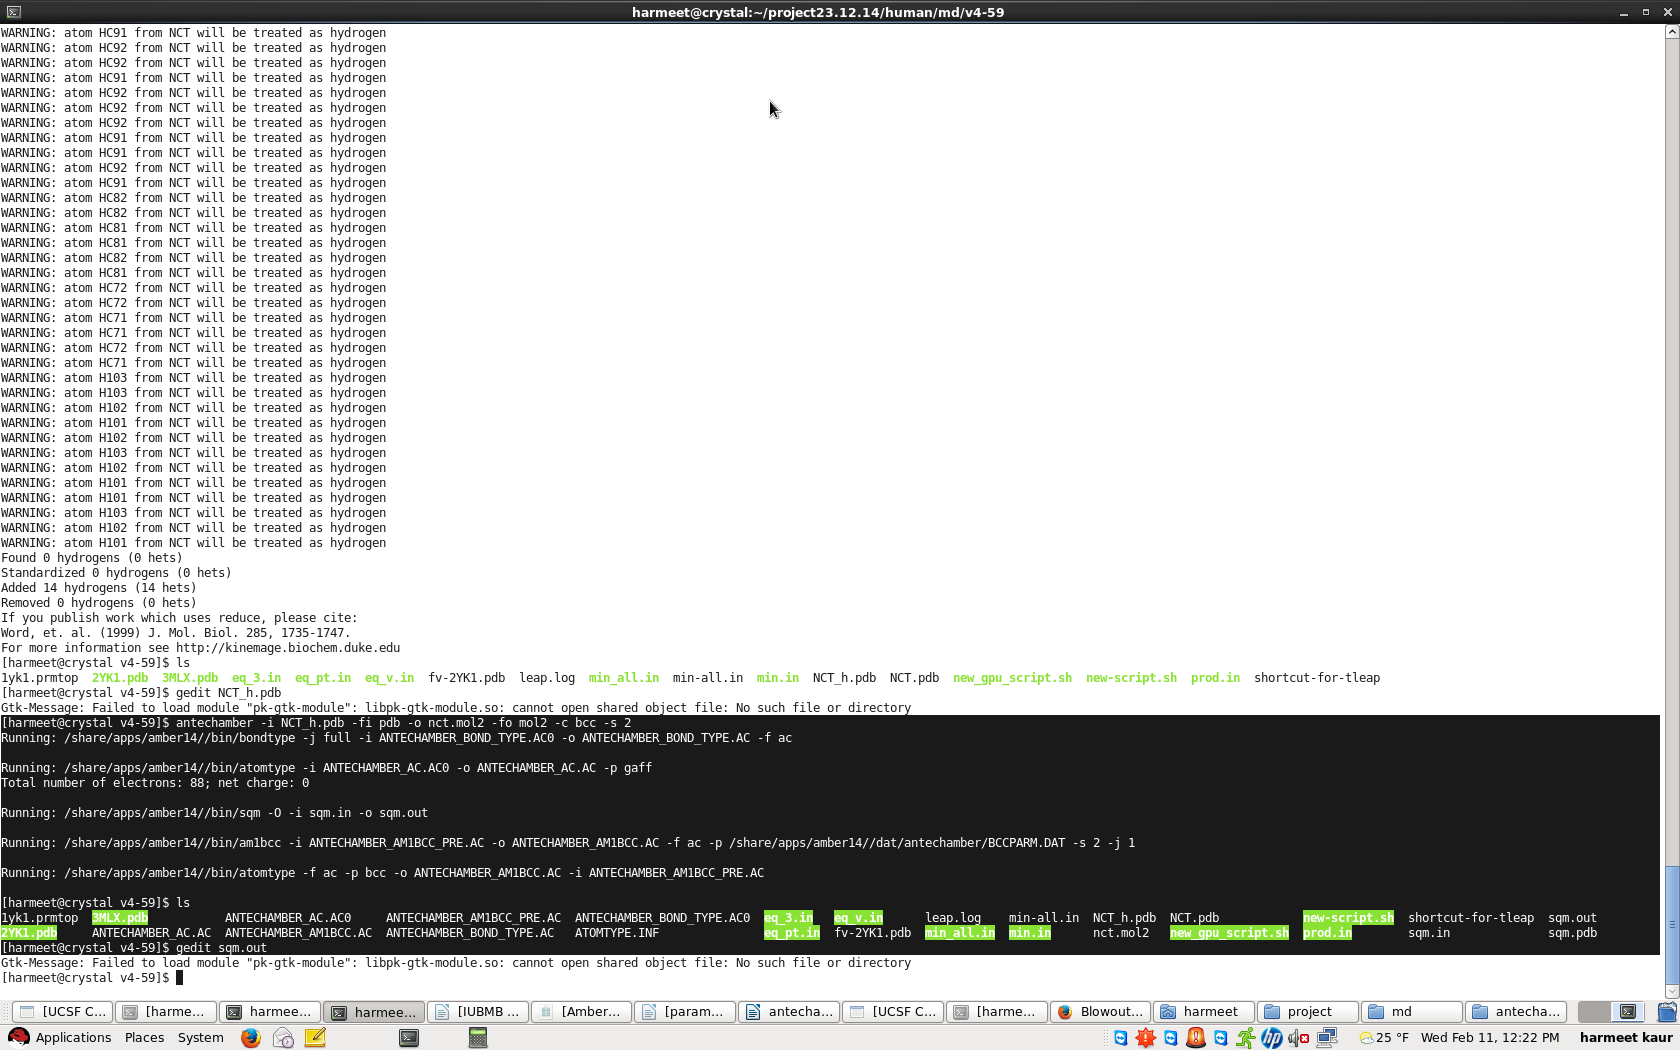Toggle the muted volume speaker icon

click(1298, 1038)
